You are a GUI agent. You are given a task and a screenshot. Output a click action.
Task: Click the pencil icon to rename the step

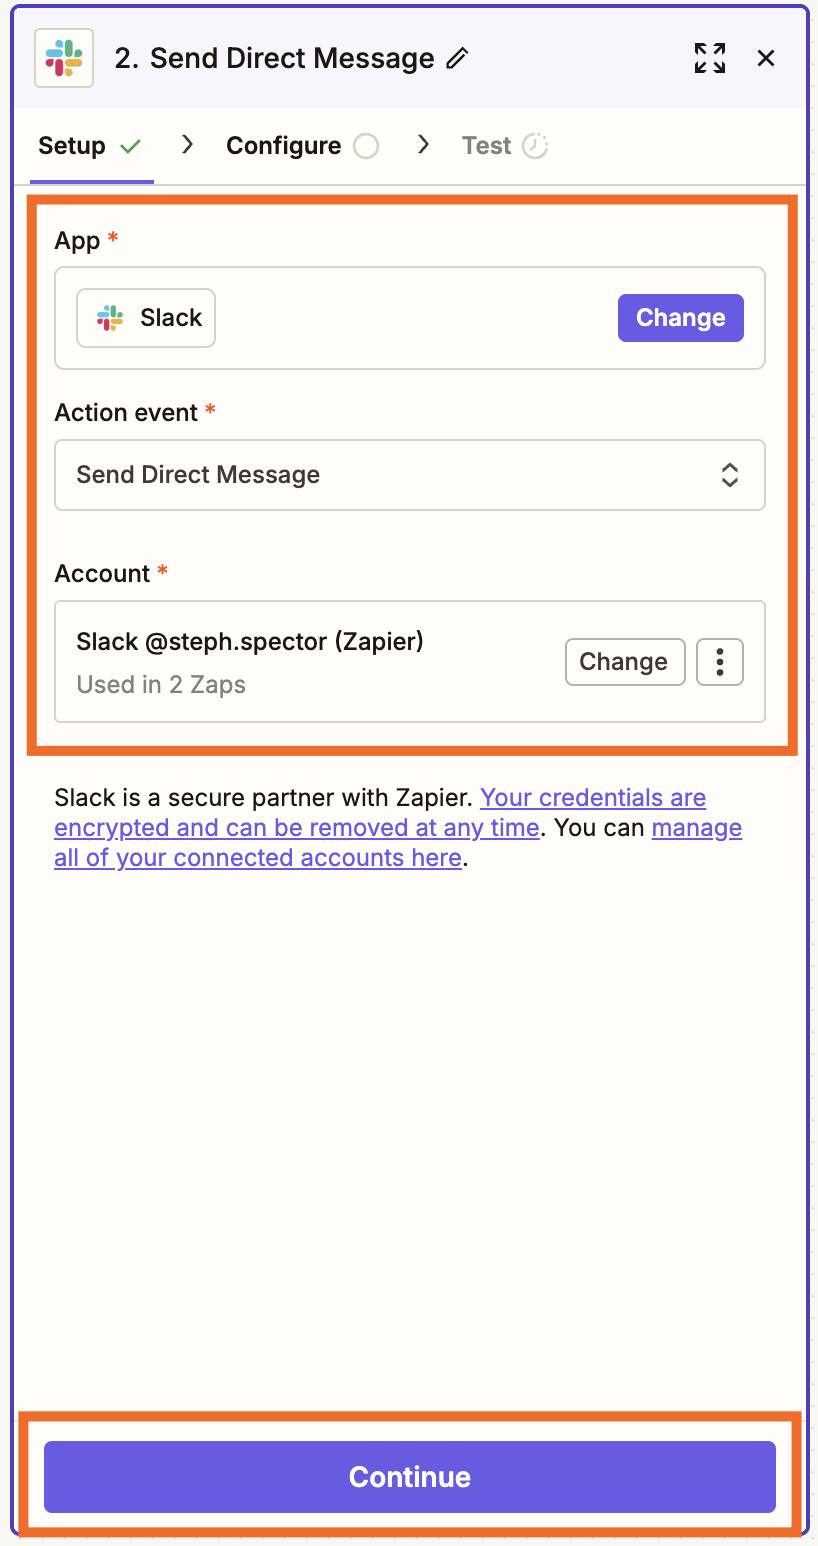point(456,58)
